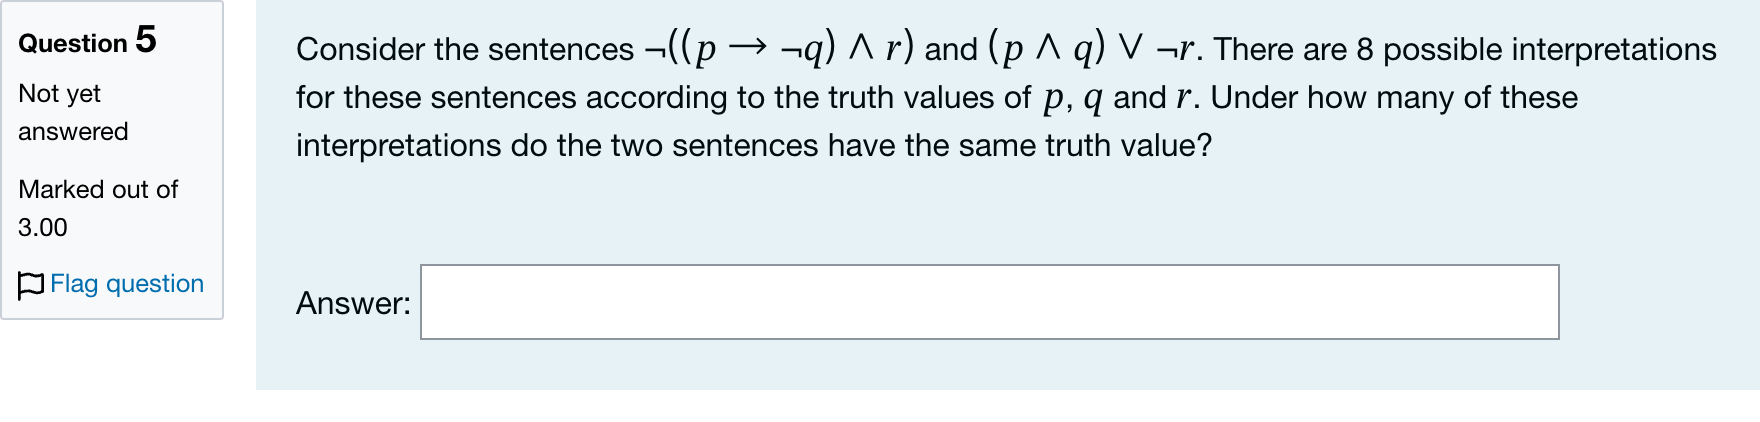Click the first formula ¬((p → ¬q) ∧ r)
This screenshot has width=1760, height=422.
779,48
